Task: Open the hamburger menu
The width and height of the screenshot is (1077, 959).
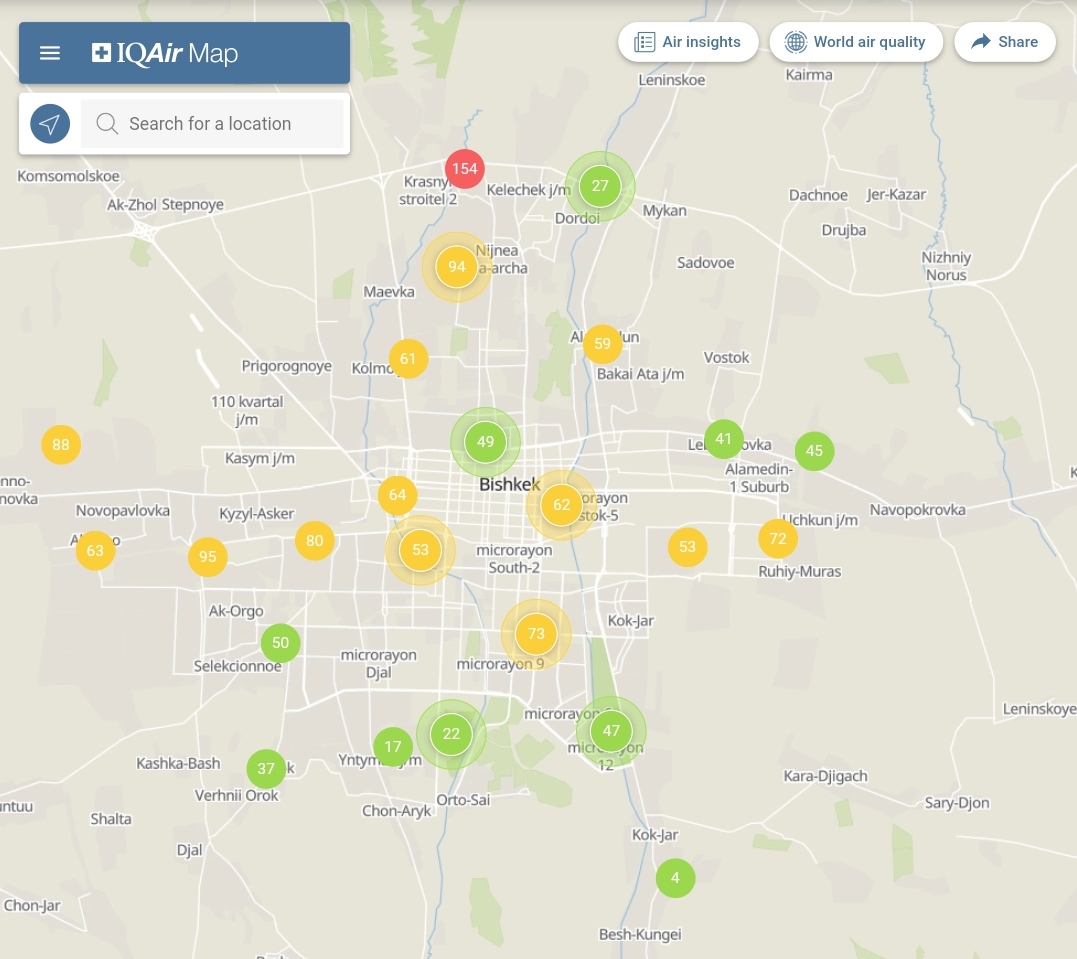Action: pos(50,53)
